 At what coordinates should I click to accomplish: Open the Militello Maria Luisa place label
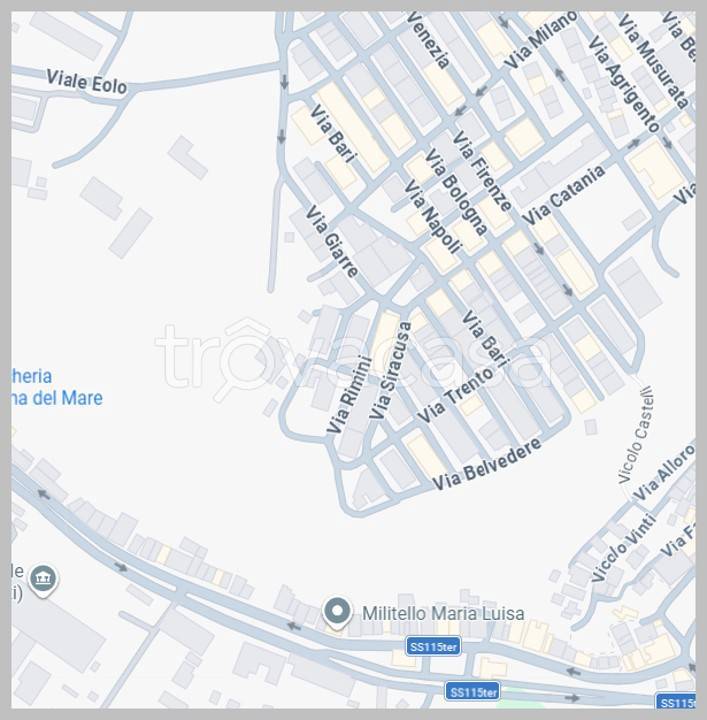click(443, 614)
